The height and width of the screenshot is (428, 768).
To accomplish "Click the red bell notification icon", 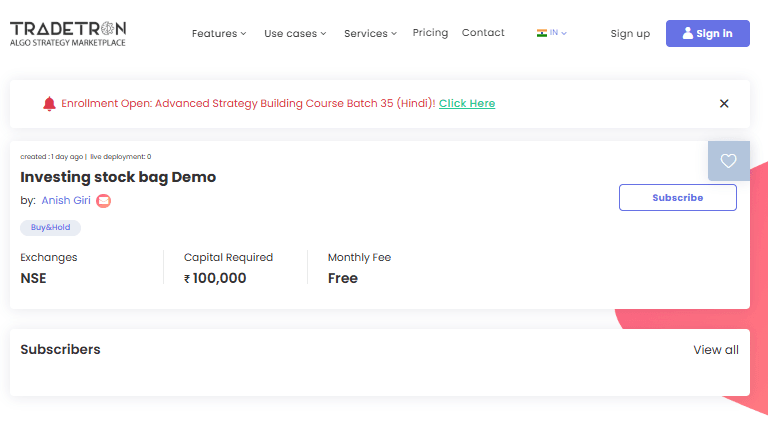I will pyautogui.click(x=49, y=104).
